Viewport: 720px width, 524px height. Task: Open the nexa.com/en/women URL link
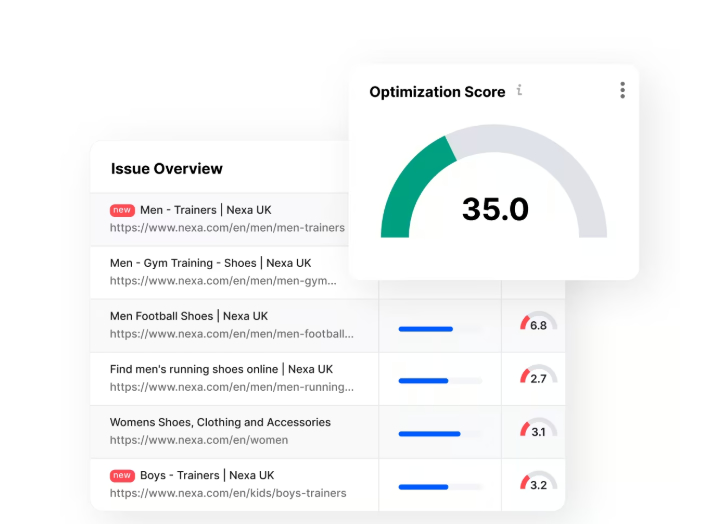(x=199, y=440)
